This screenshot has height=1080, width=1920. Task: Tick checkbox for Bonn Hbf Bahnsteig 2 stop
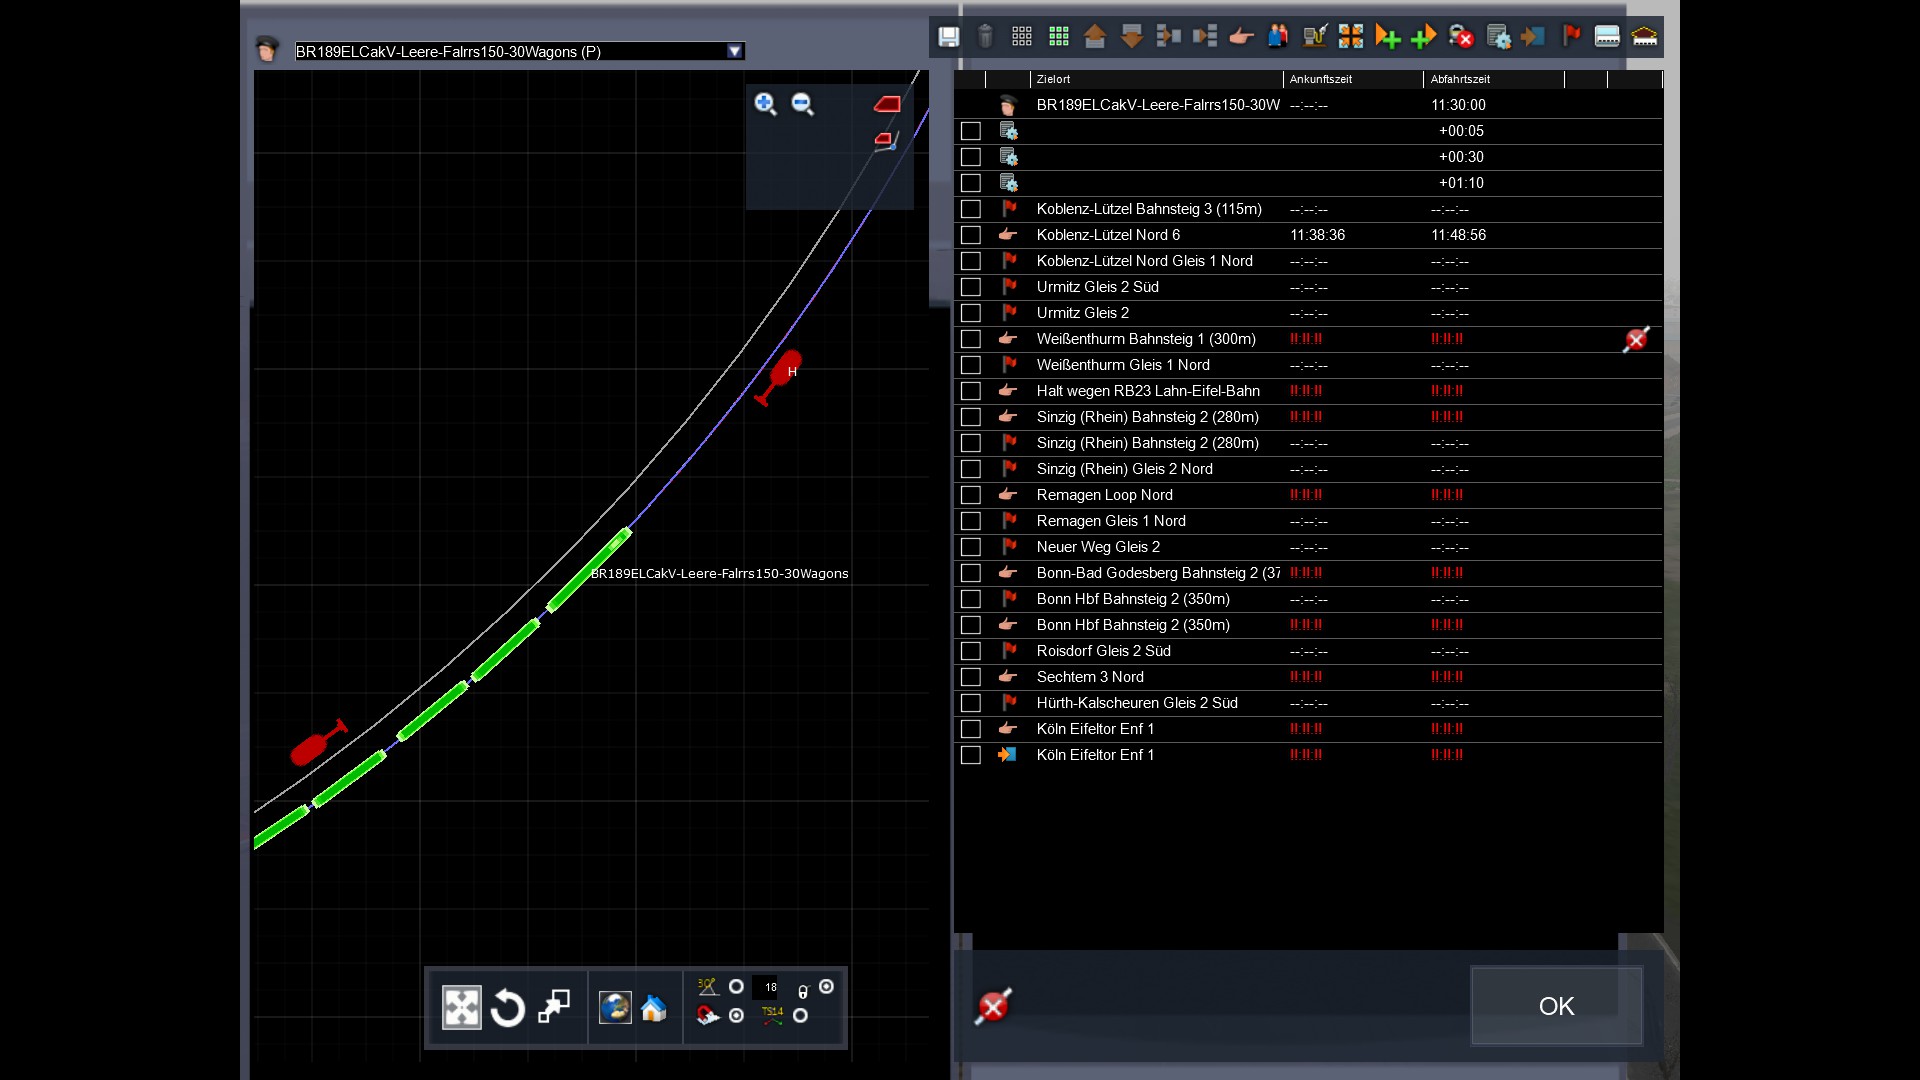point(970,625)
